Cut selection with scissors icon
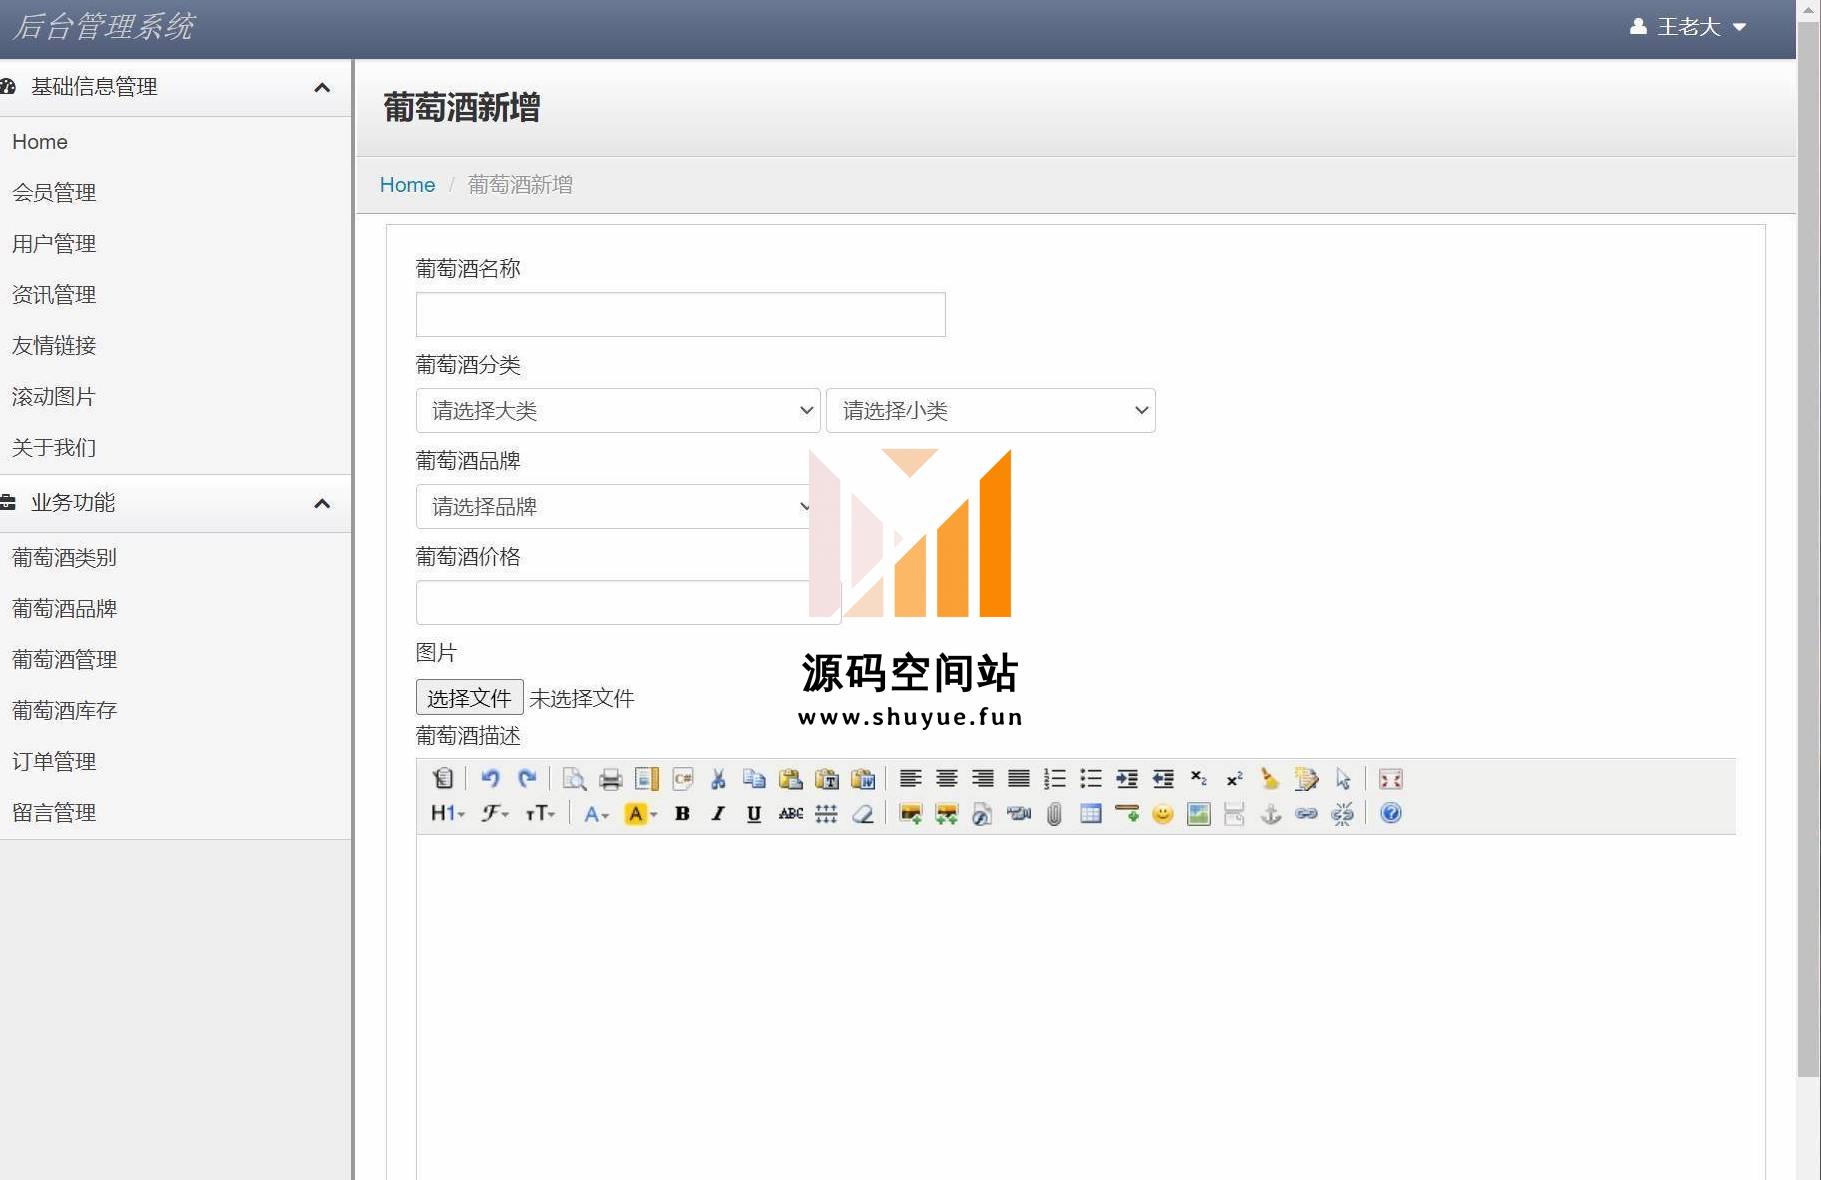The width and height of the screenshot is (1821, 1180). tap(718, 779)
